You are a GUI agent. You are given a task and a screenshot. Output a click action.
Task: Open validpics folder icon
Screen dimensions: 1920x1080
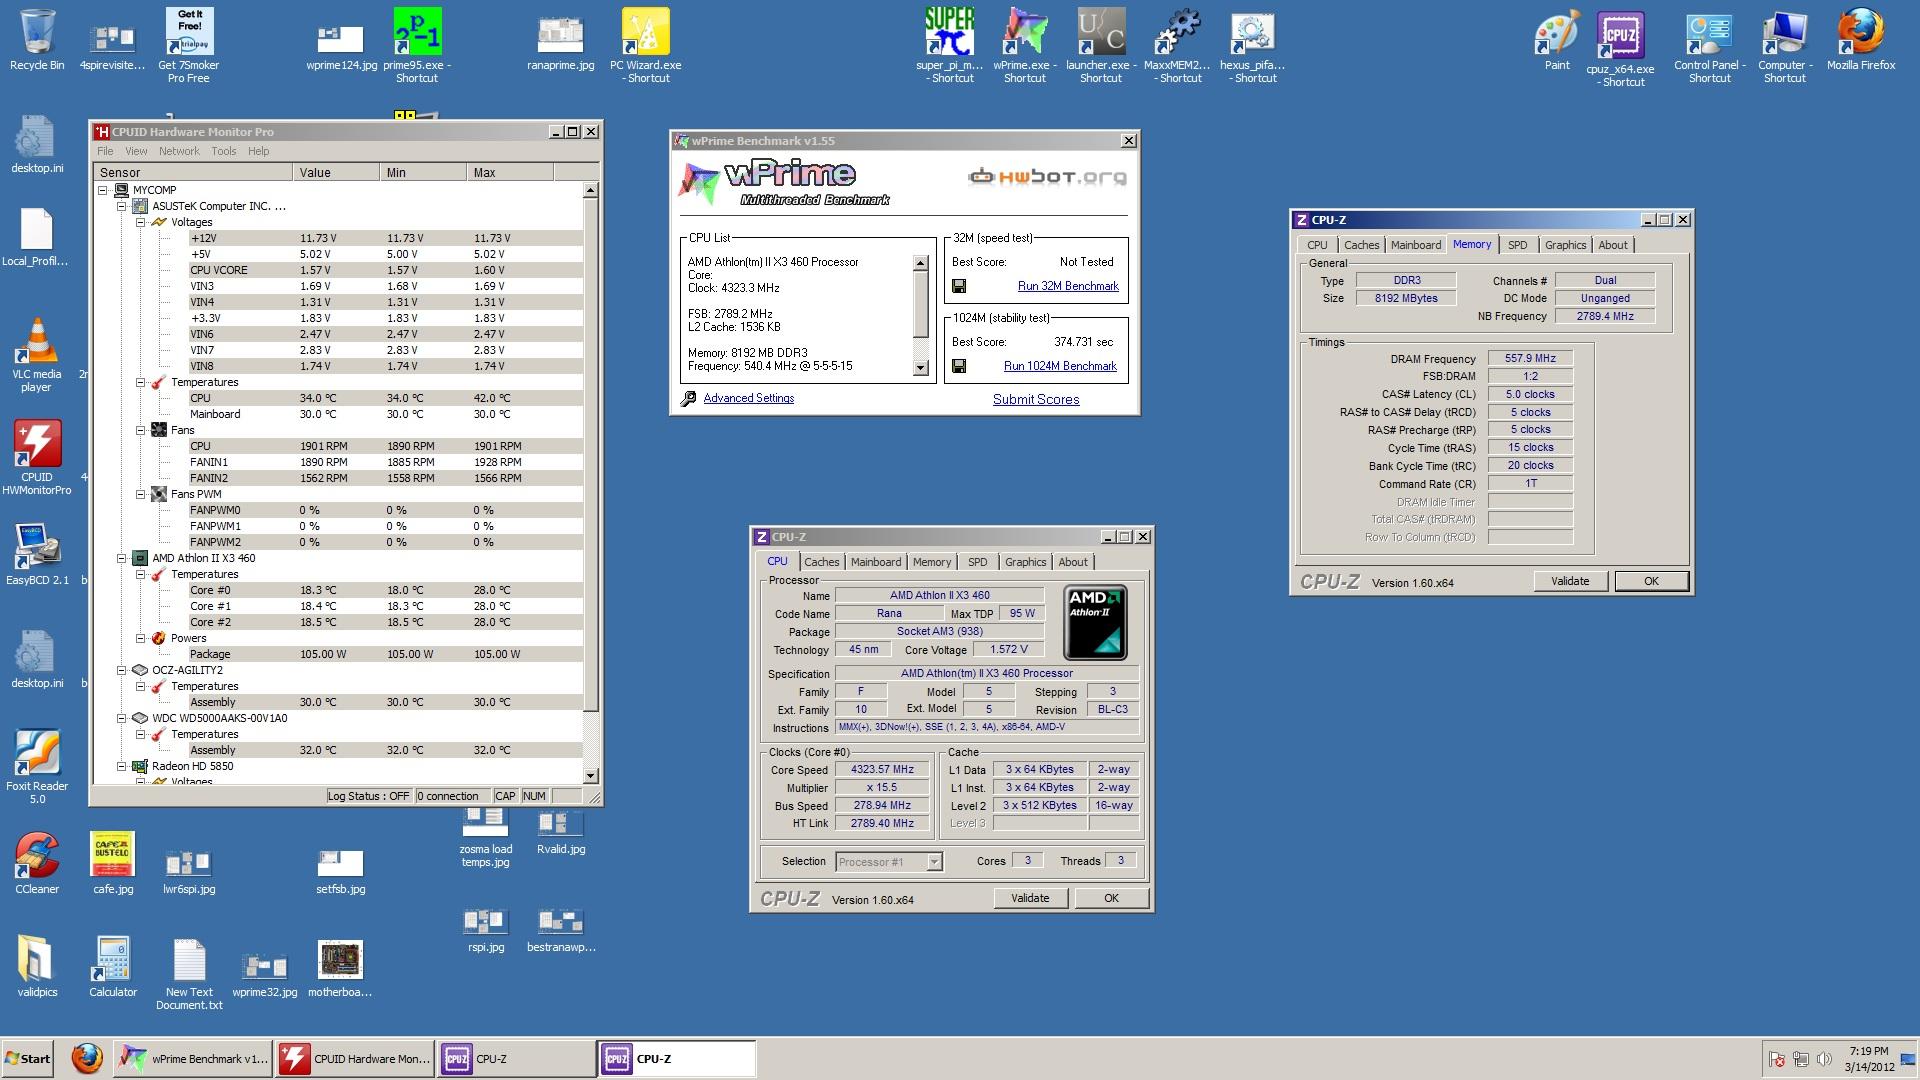point(37,966)
